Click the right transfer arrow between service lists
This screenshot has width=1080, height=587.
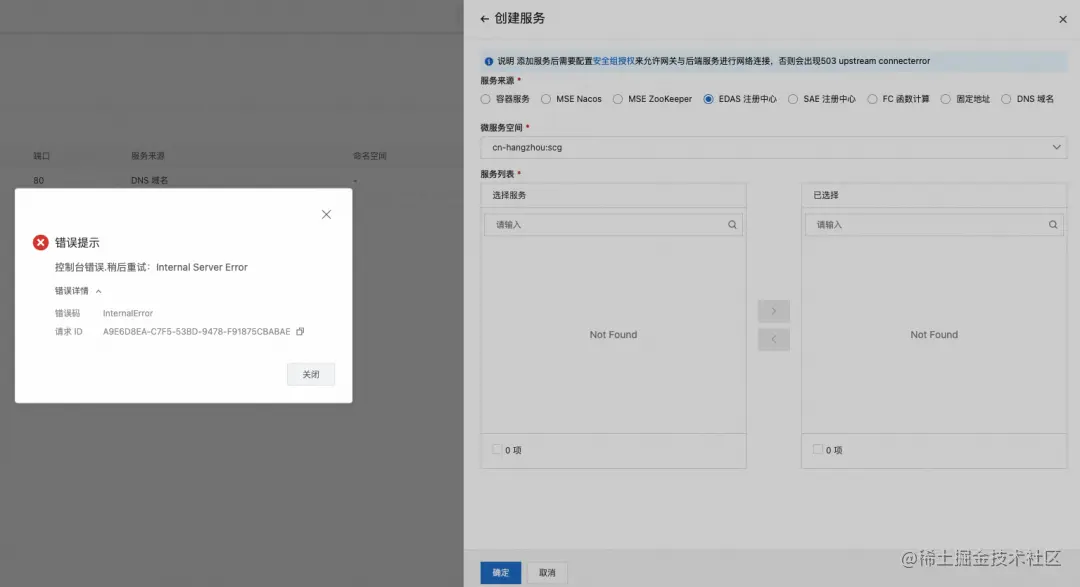pyautogui.click(x=775, y=310)
